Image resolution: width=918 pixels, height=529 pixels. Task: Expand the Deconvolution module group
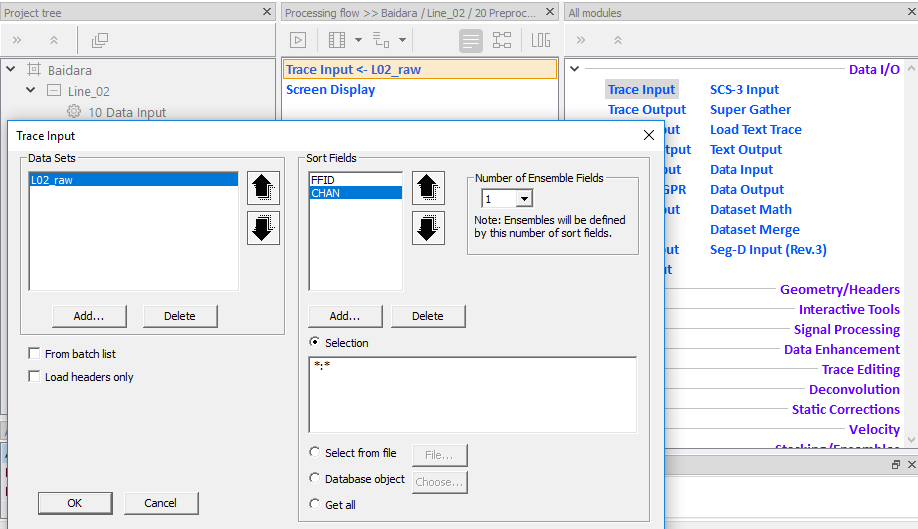pyautogui.click(x=854, y=389)
